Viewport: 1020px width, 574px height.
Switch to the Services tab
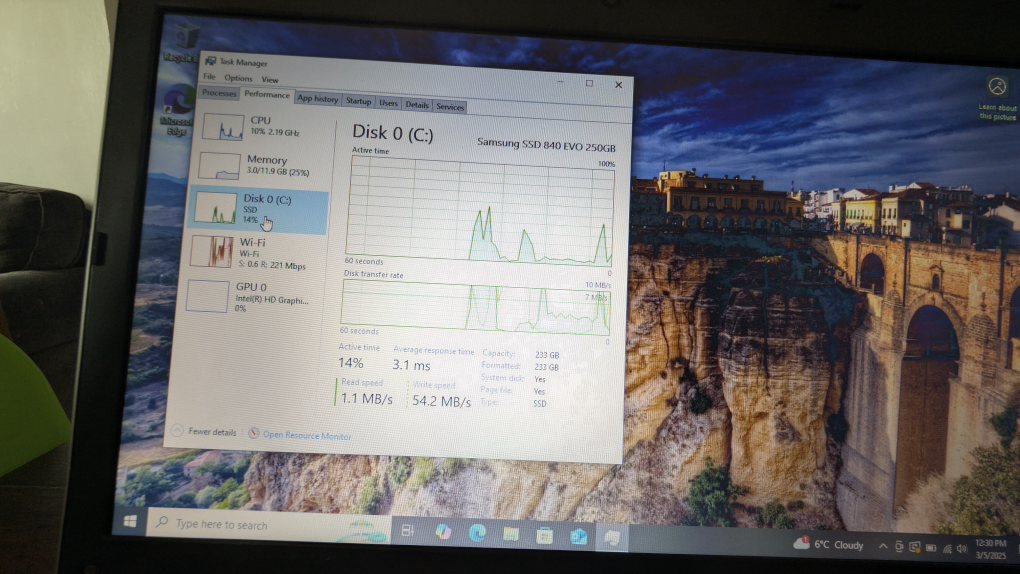pyautogui.click(x=450, y=107)
